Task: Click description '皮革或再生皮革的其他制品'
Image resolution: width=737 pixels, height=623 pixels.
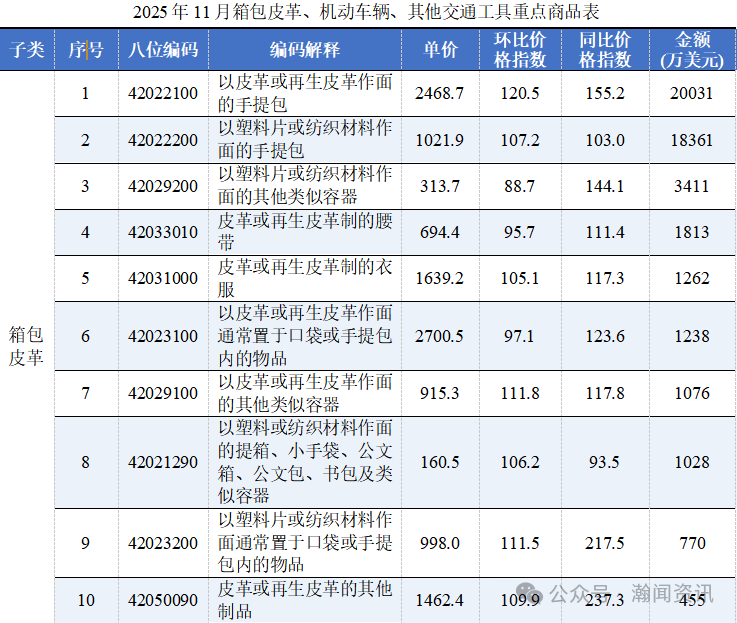Action: (305, 600)
